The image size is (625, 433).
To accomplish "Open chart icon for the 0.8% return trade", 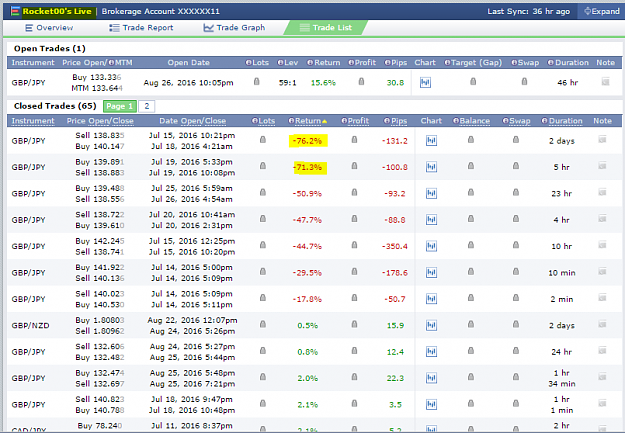I will coord(431,352).
